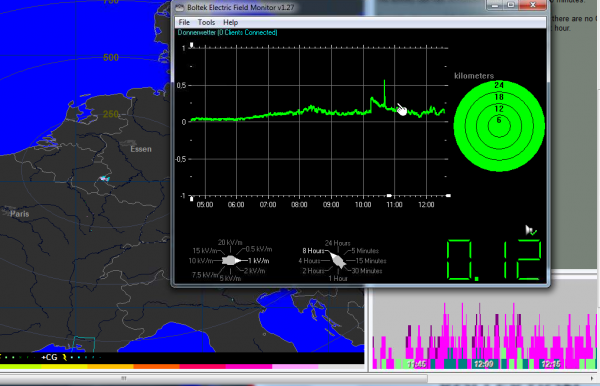This screenshot has width=600, height=386.
Task: Click the top-left graph slider marker
Action: pyautogui.click(x=192, y=45)
